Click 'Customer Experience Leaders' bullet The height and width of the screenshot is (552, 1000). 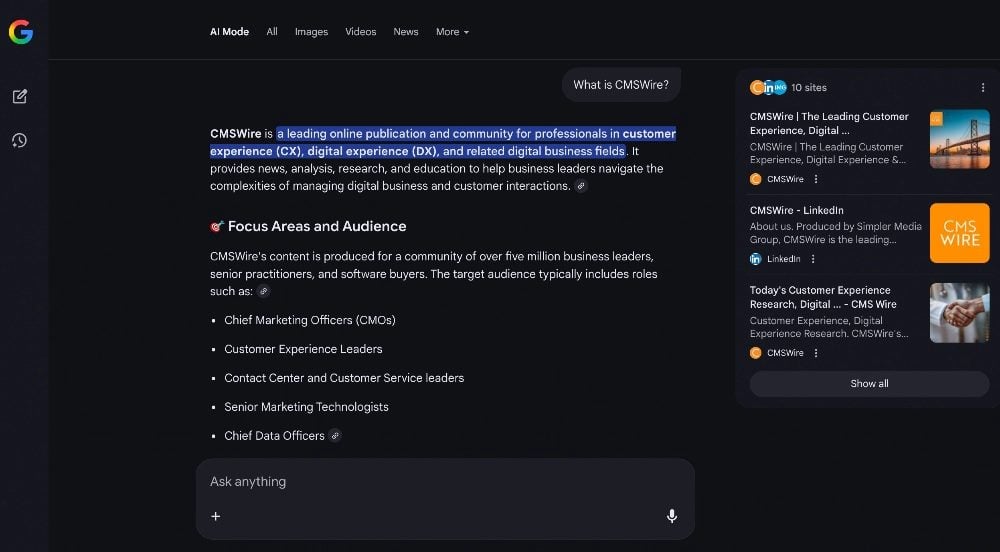[x=304, y=349]
